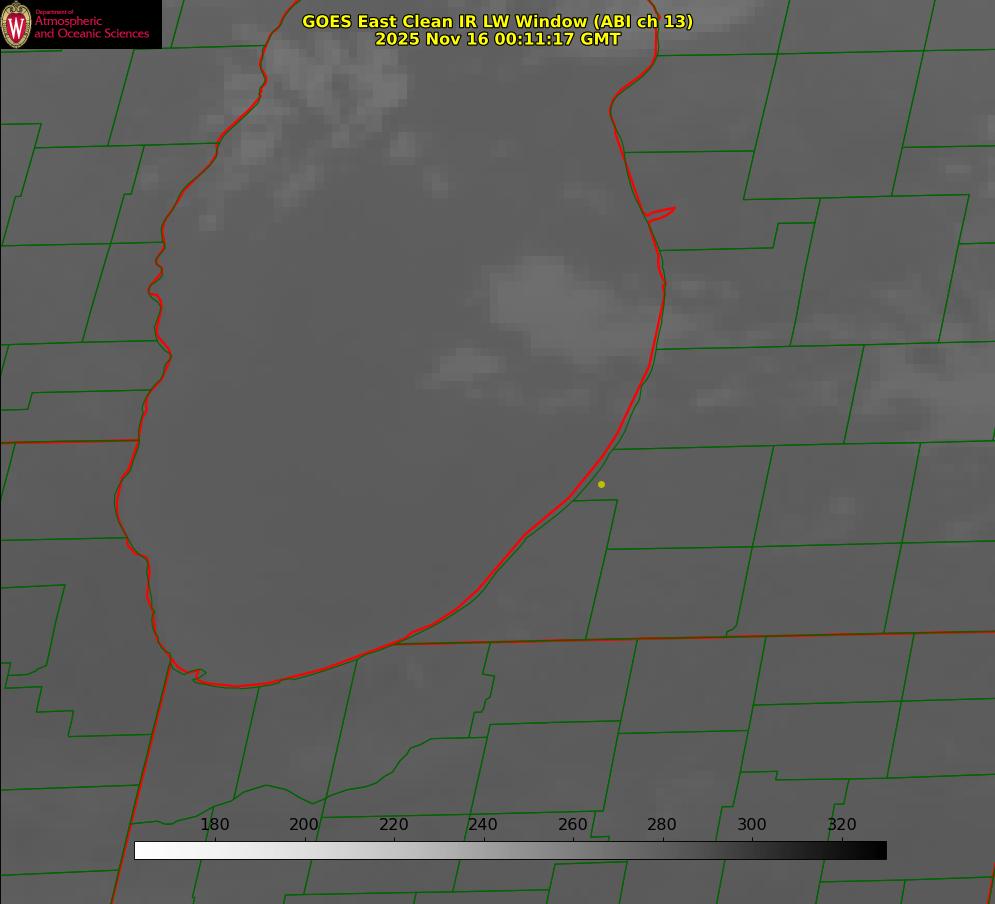Image resolution: width=995 pixels, height=904 pixels.
Task: Click the 220 tick label
Action: pos(394,825)
